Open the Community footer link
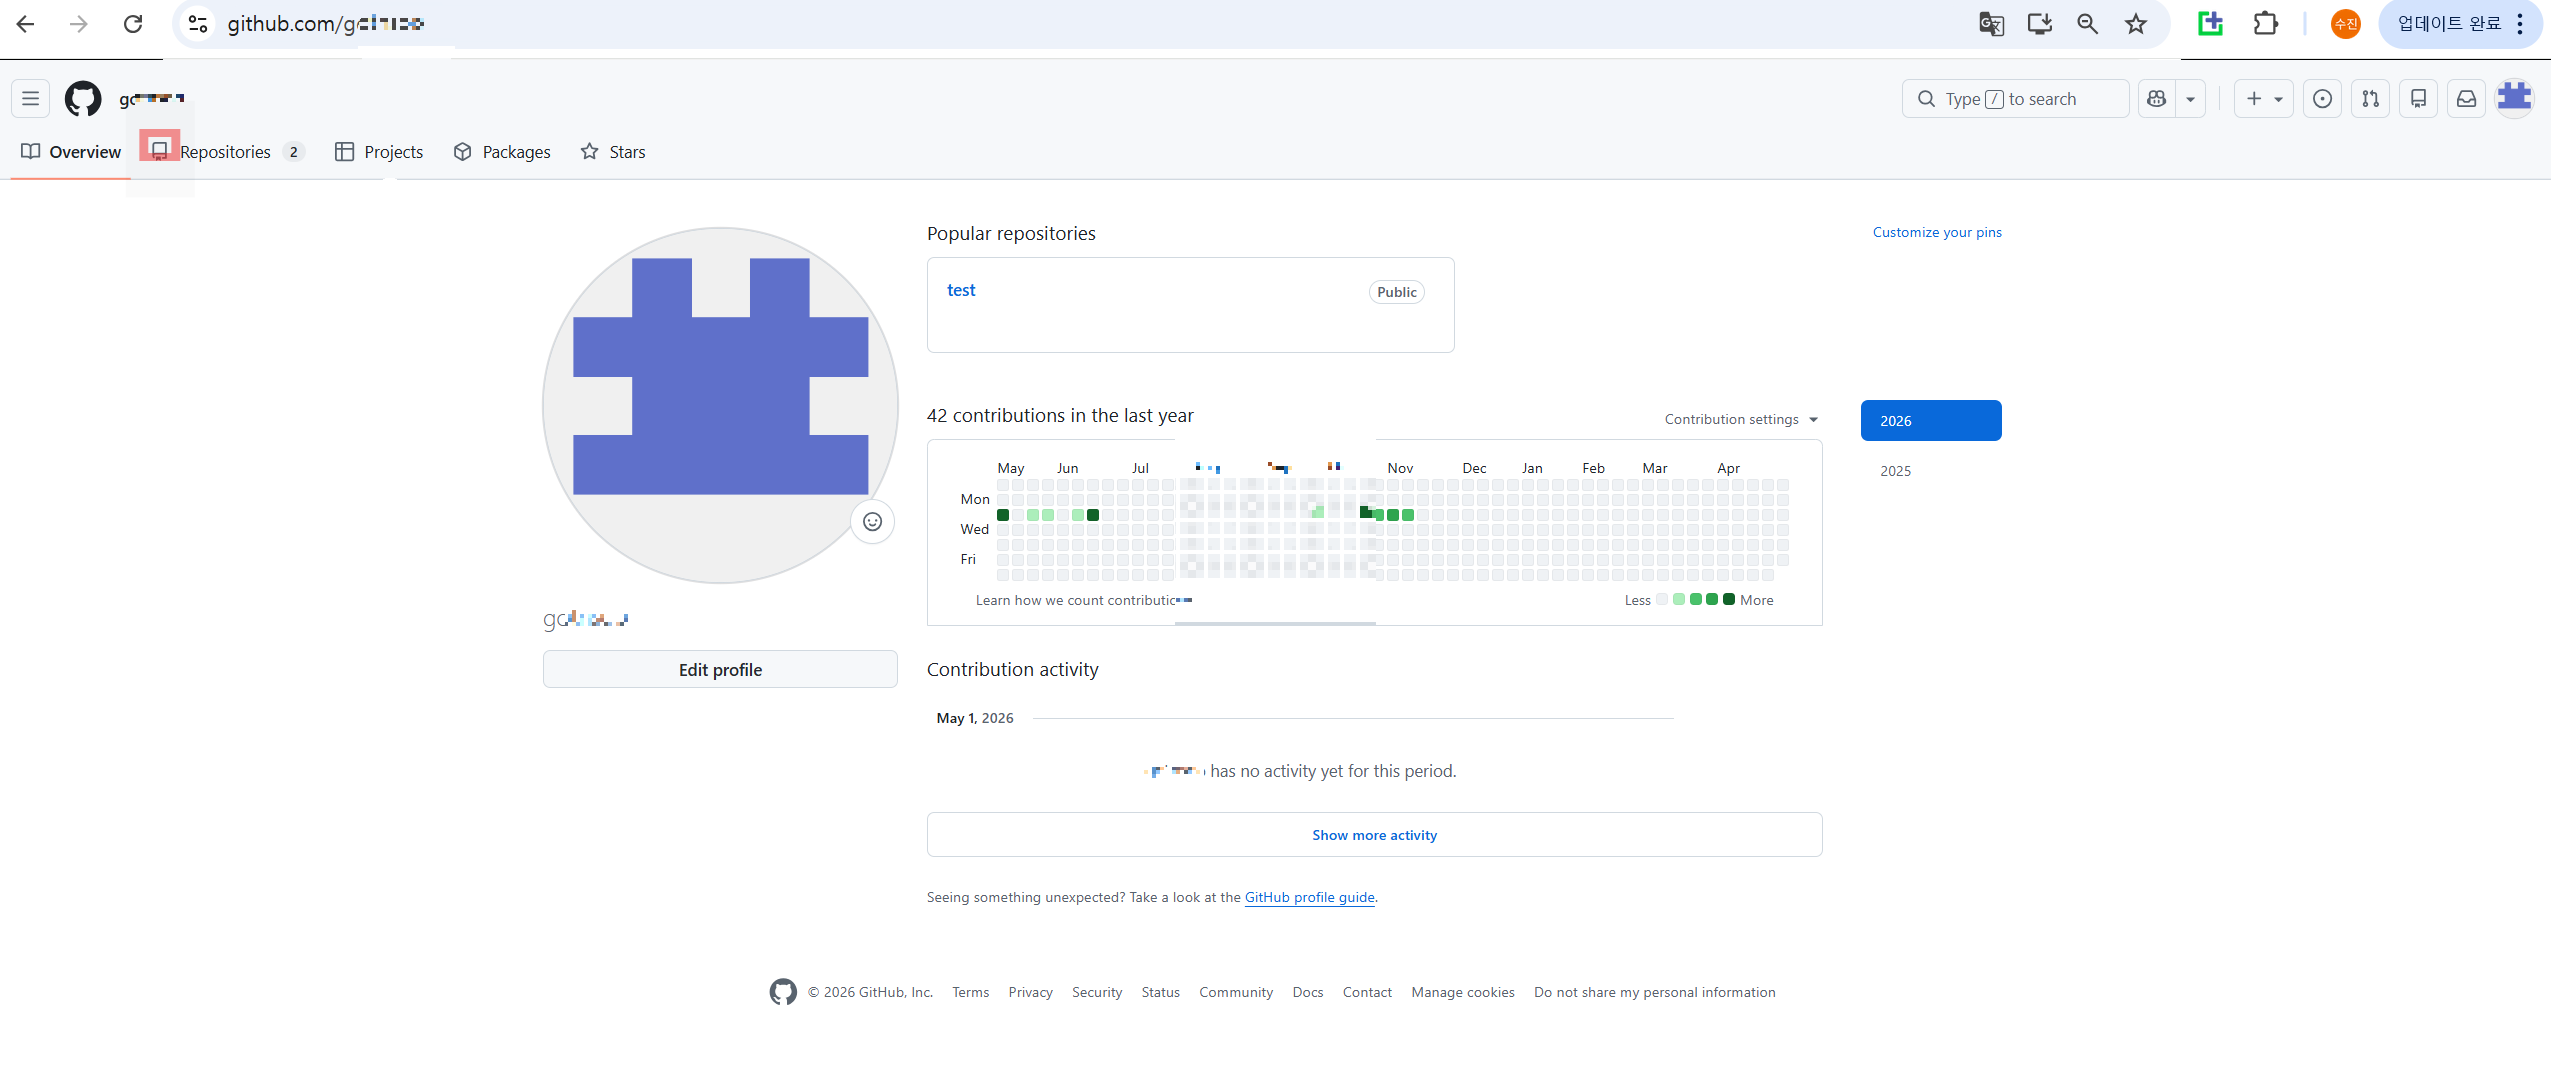This screenshot has height=1078, width=2551. 1236,992
